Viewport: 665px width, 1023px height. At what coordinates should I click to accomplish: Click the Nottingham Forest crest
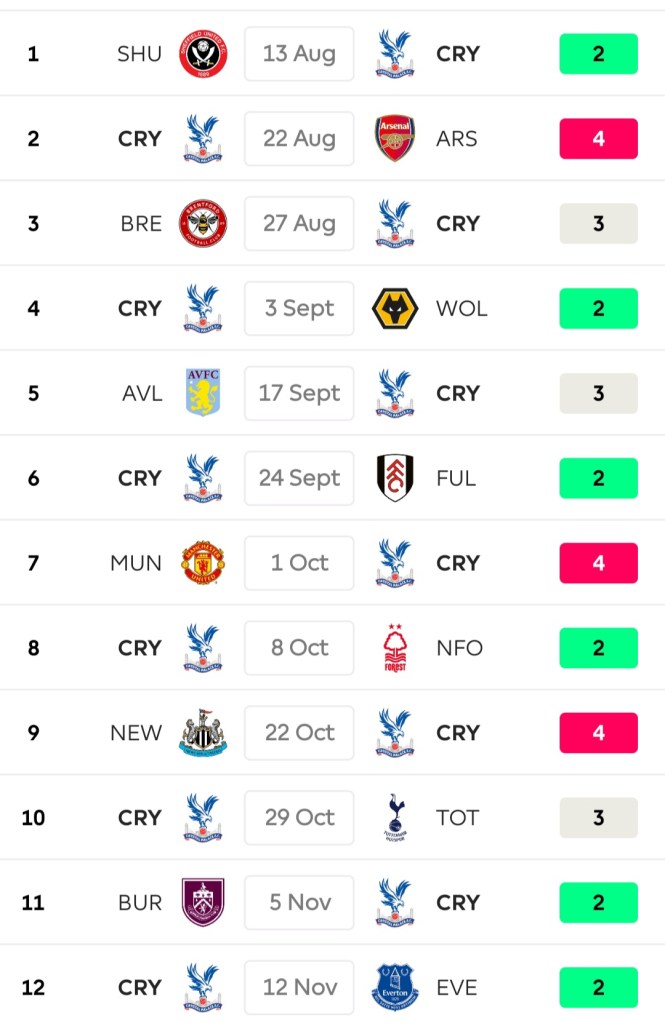(x=395, y=648)
